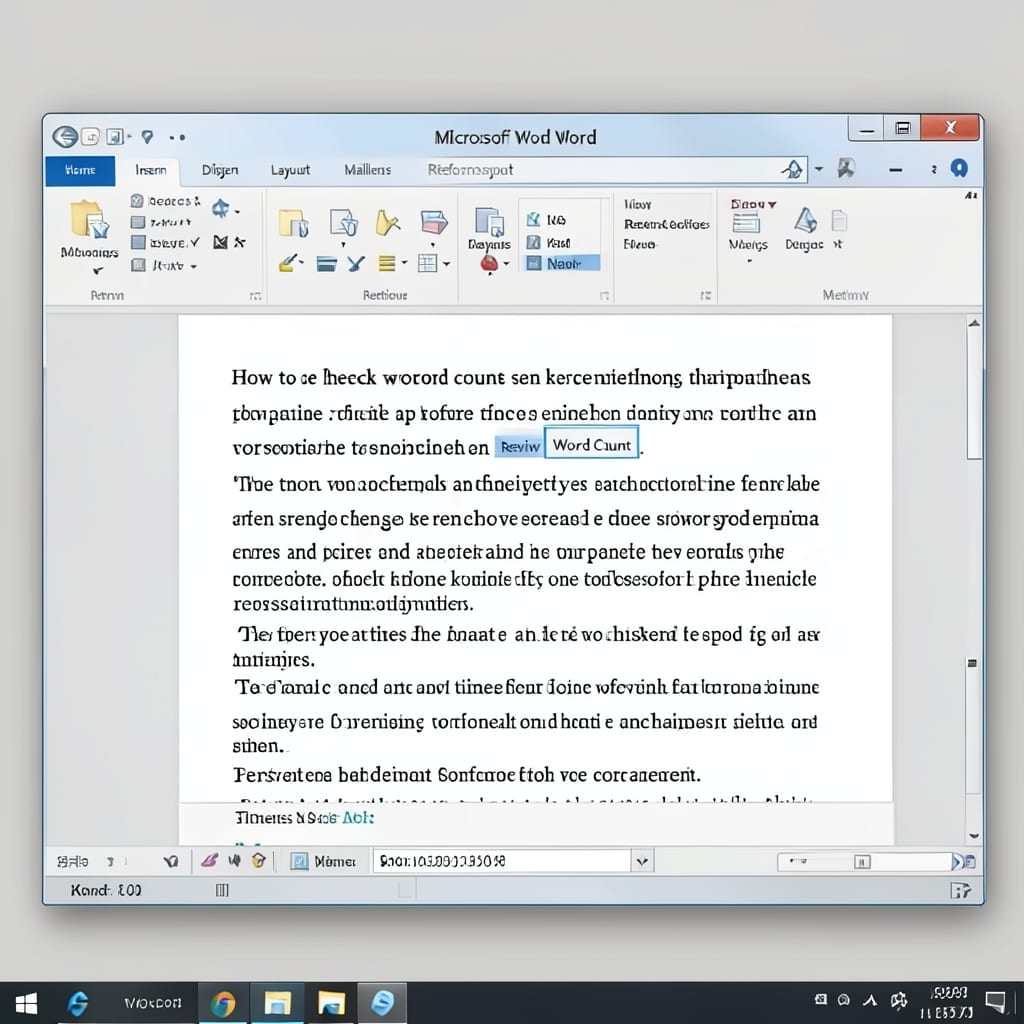
Task: Toggle the third option in ribbon's small list
Action: [x=165, y=243]
